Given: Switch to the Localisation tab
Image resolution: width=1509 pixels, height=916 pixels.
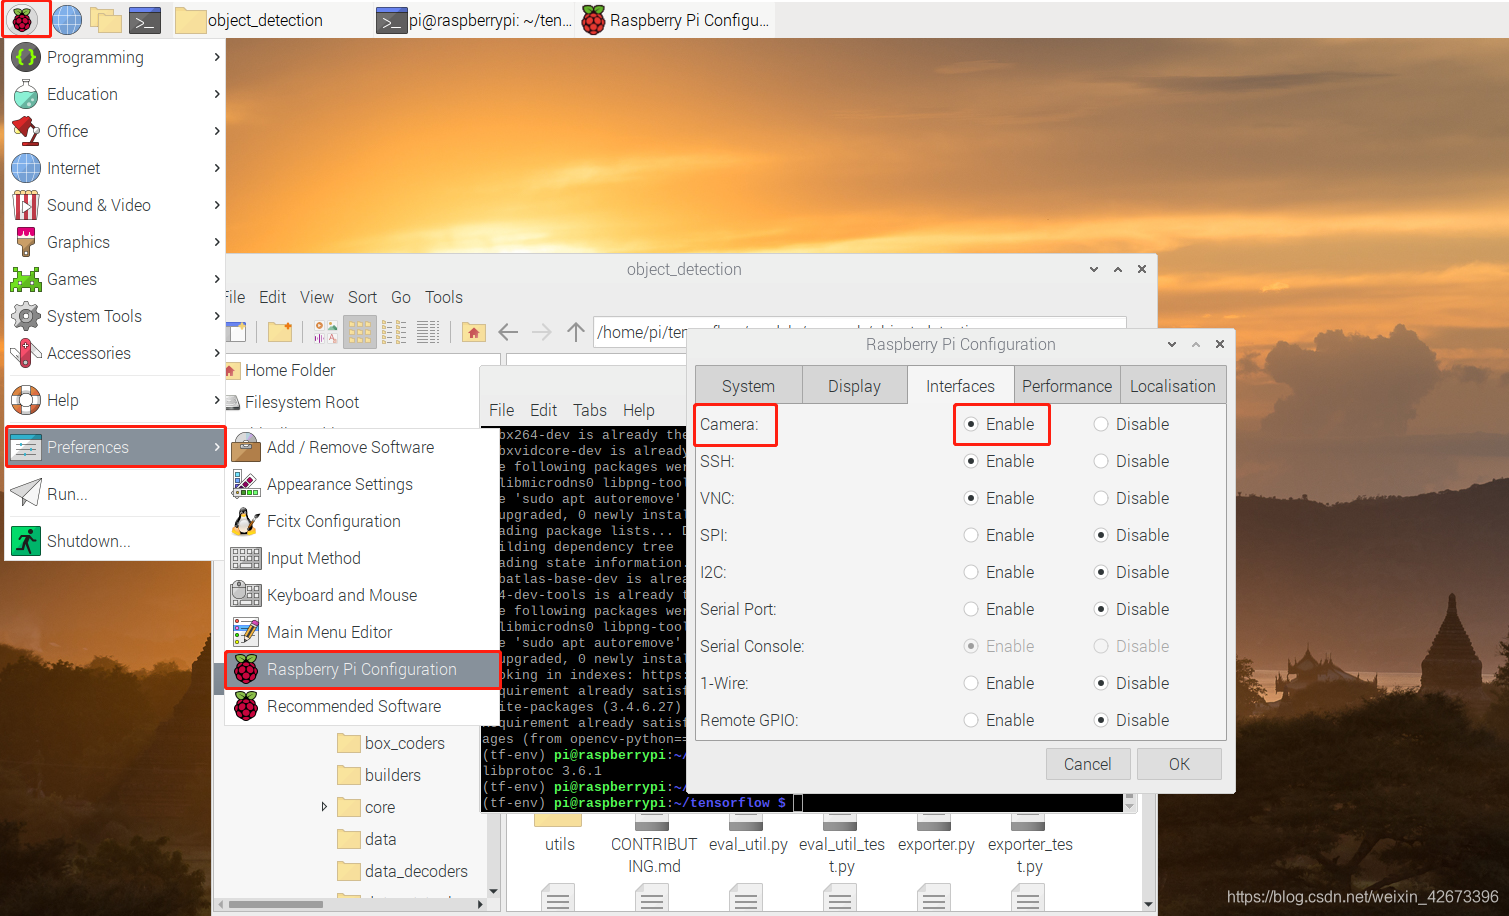Looking at the screenshot, I should (1173, 386).
